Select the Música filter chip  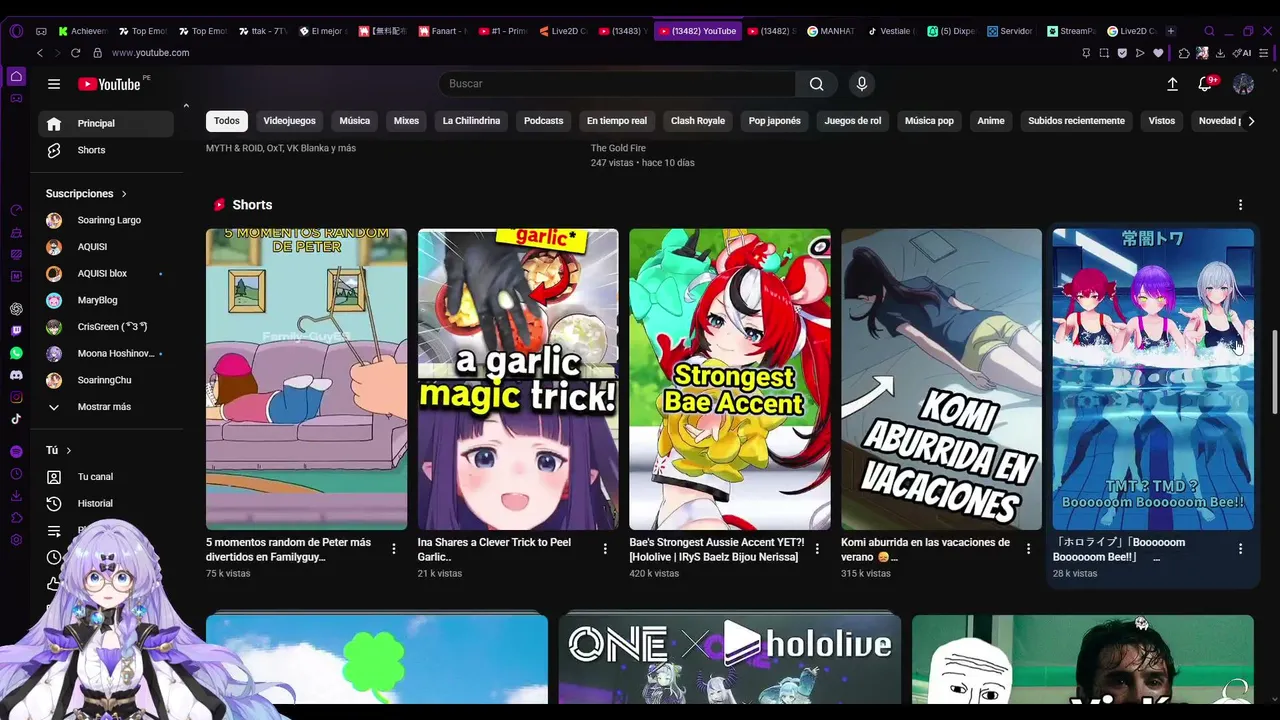point(354,121)
